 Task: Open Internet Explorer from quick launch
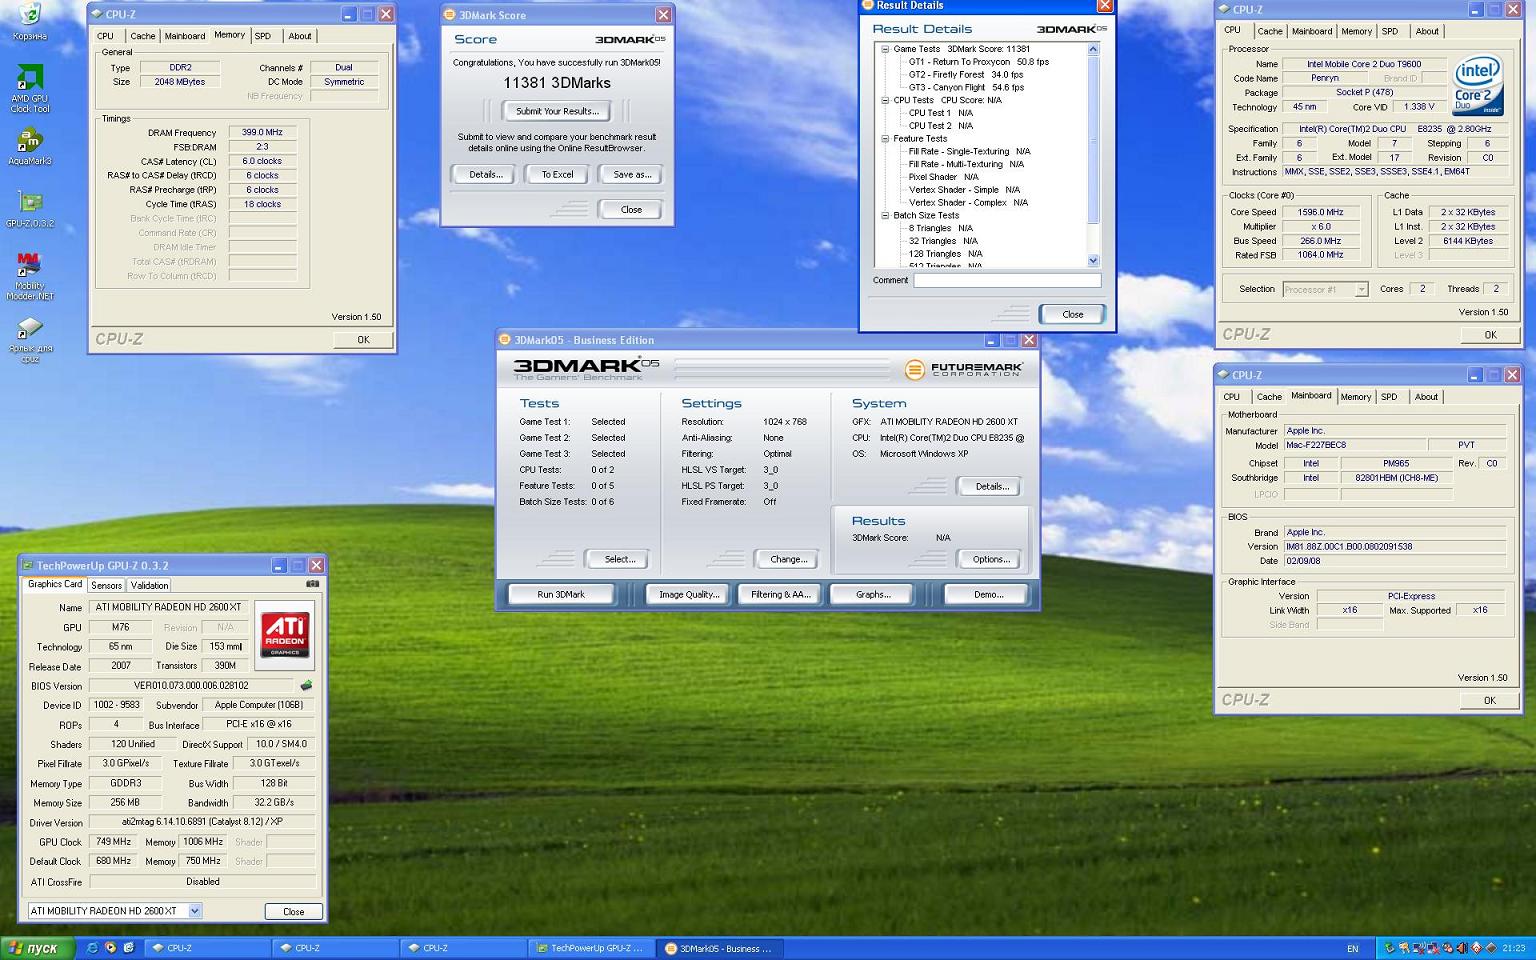pos(92,948)
